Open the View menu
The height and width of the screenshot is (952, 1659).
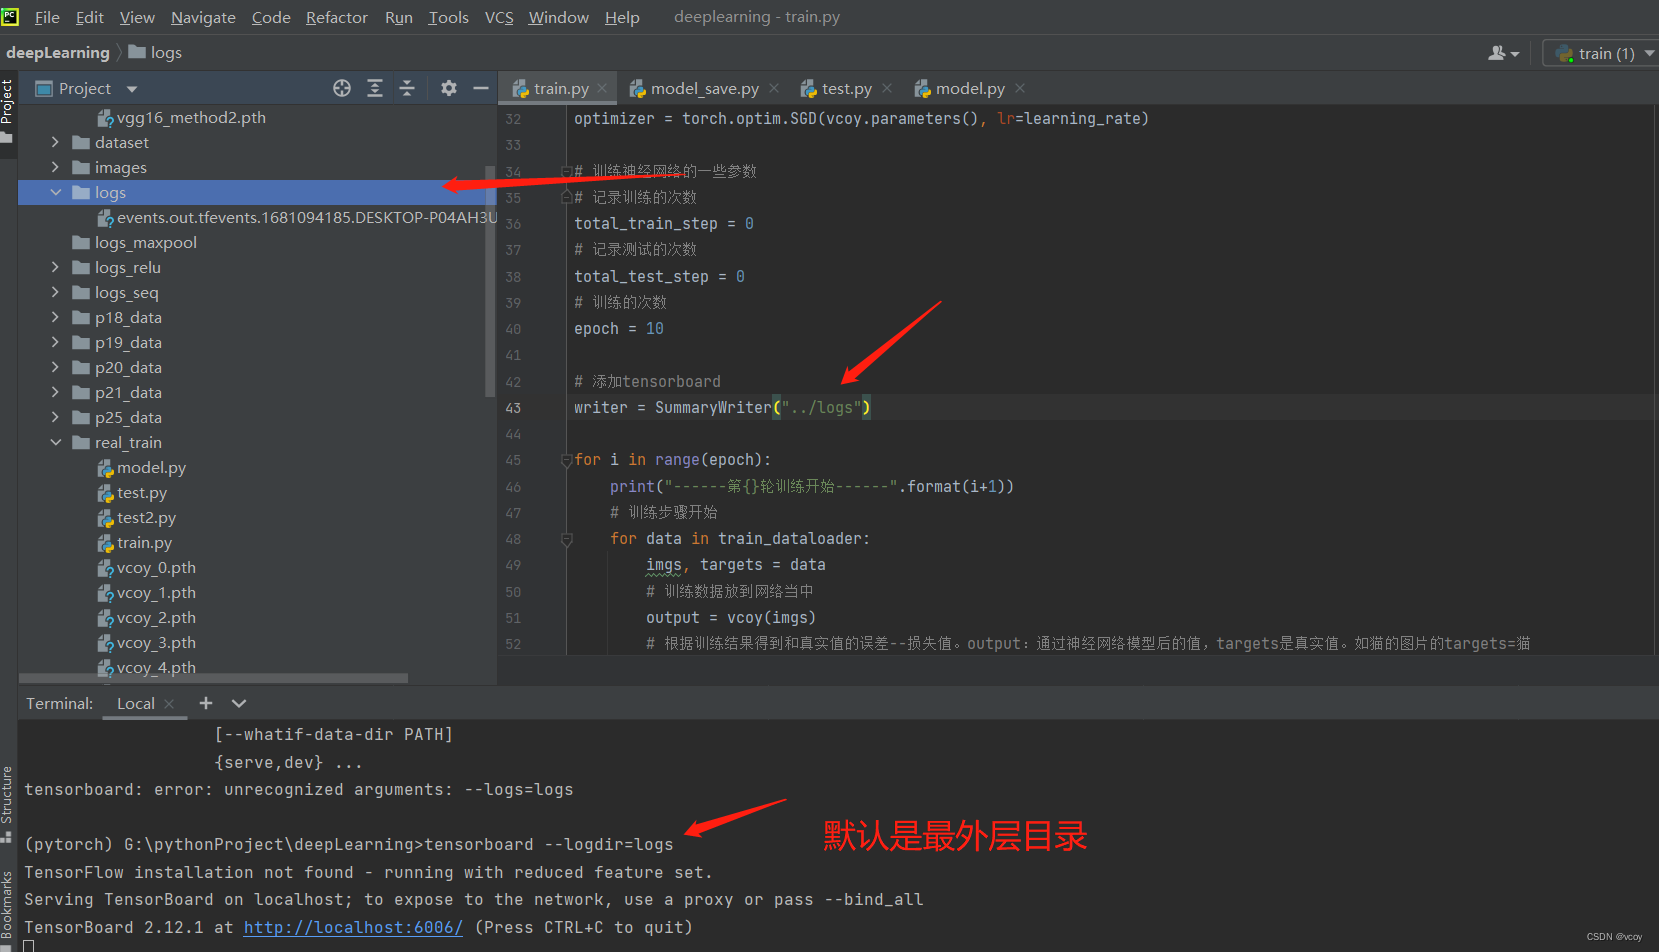[x=137, y=17]
